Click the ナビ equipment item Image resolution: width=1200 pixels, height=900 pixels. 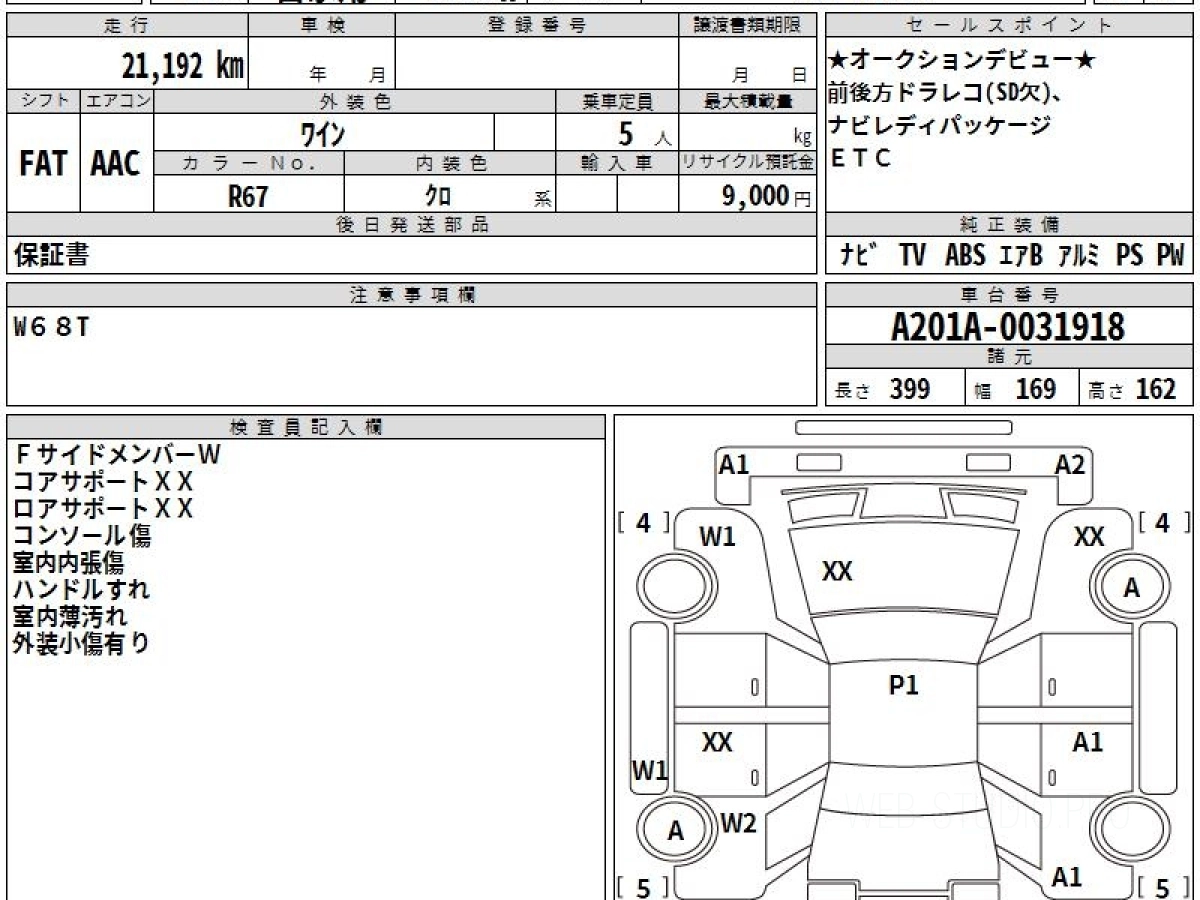pyautogui.click(x=859, y=255)
